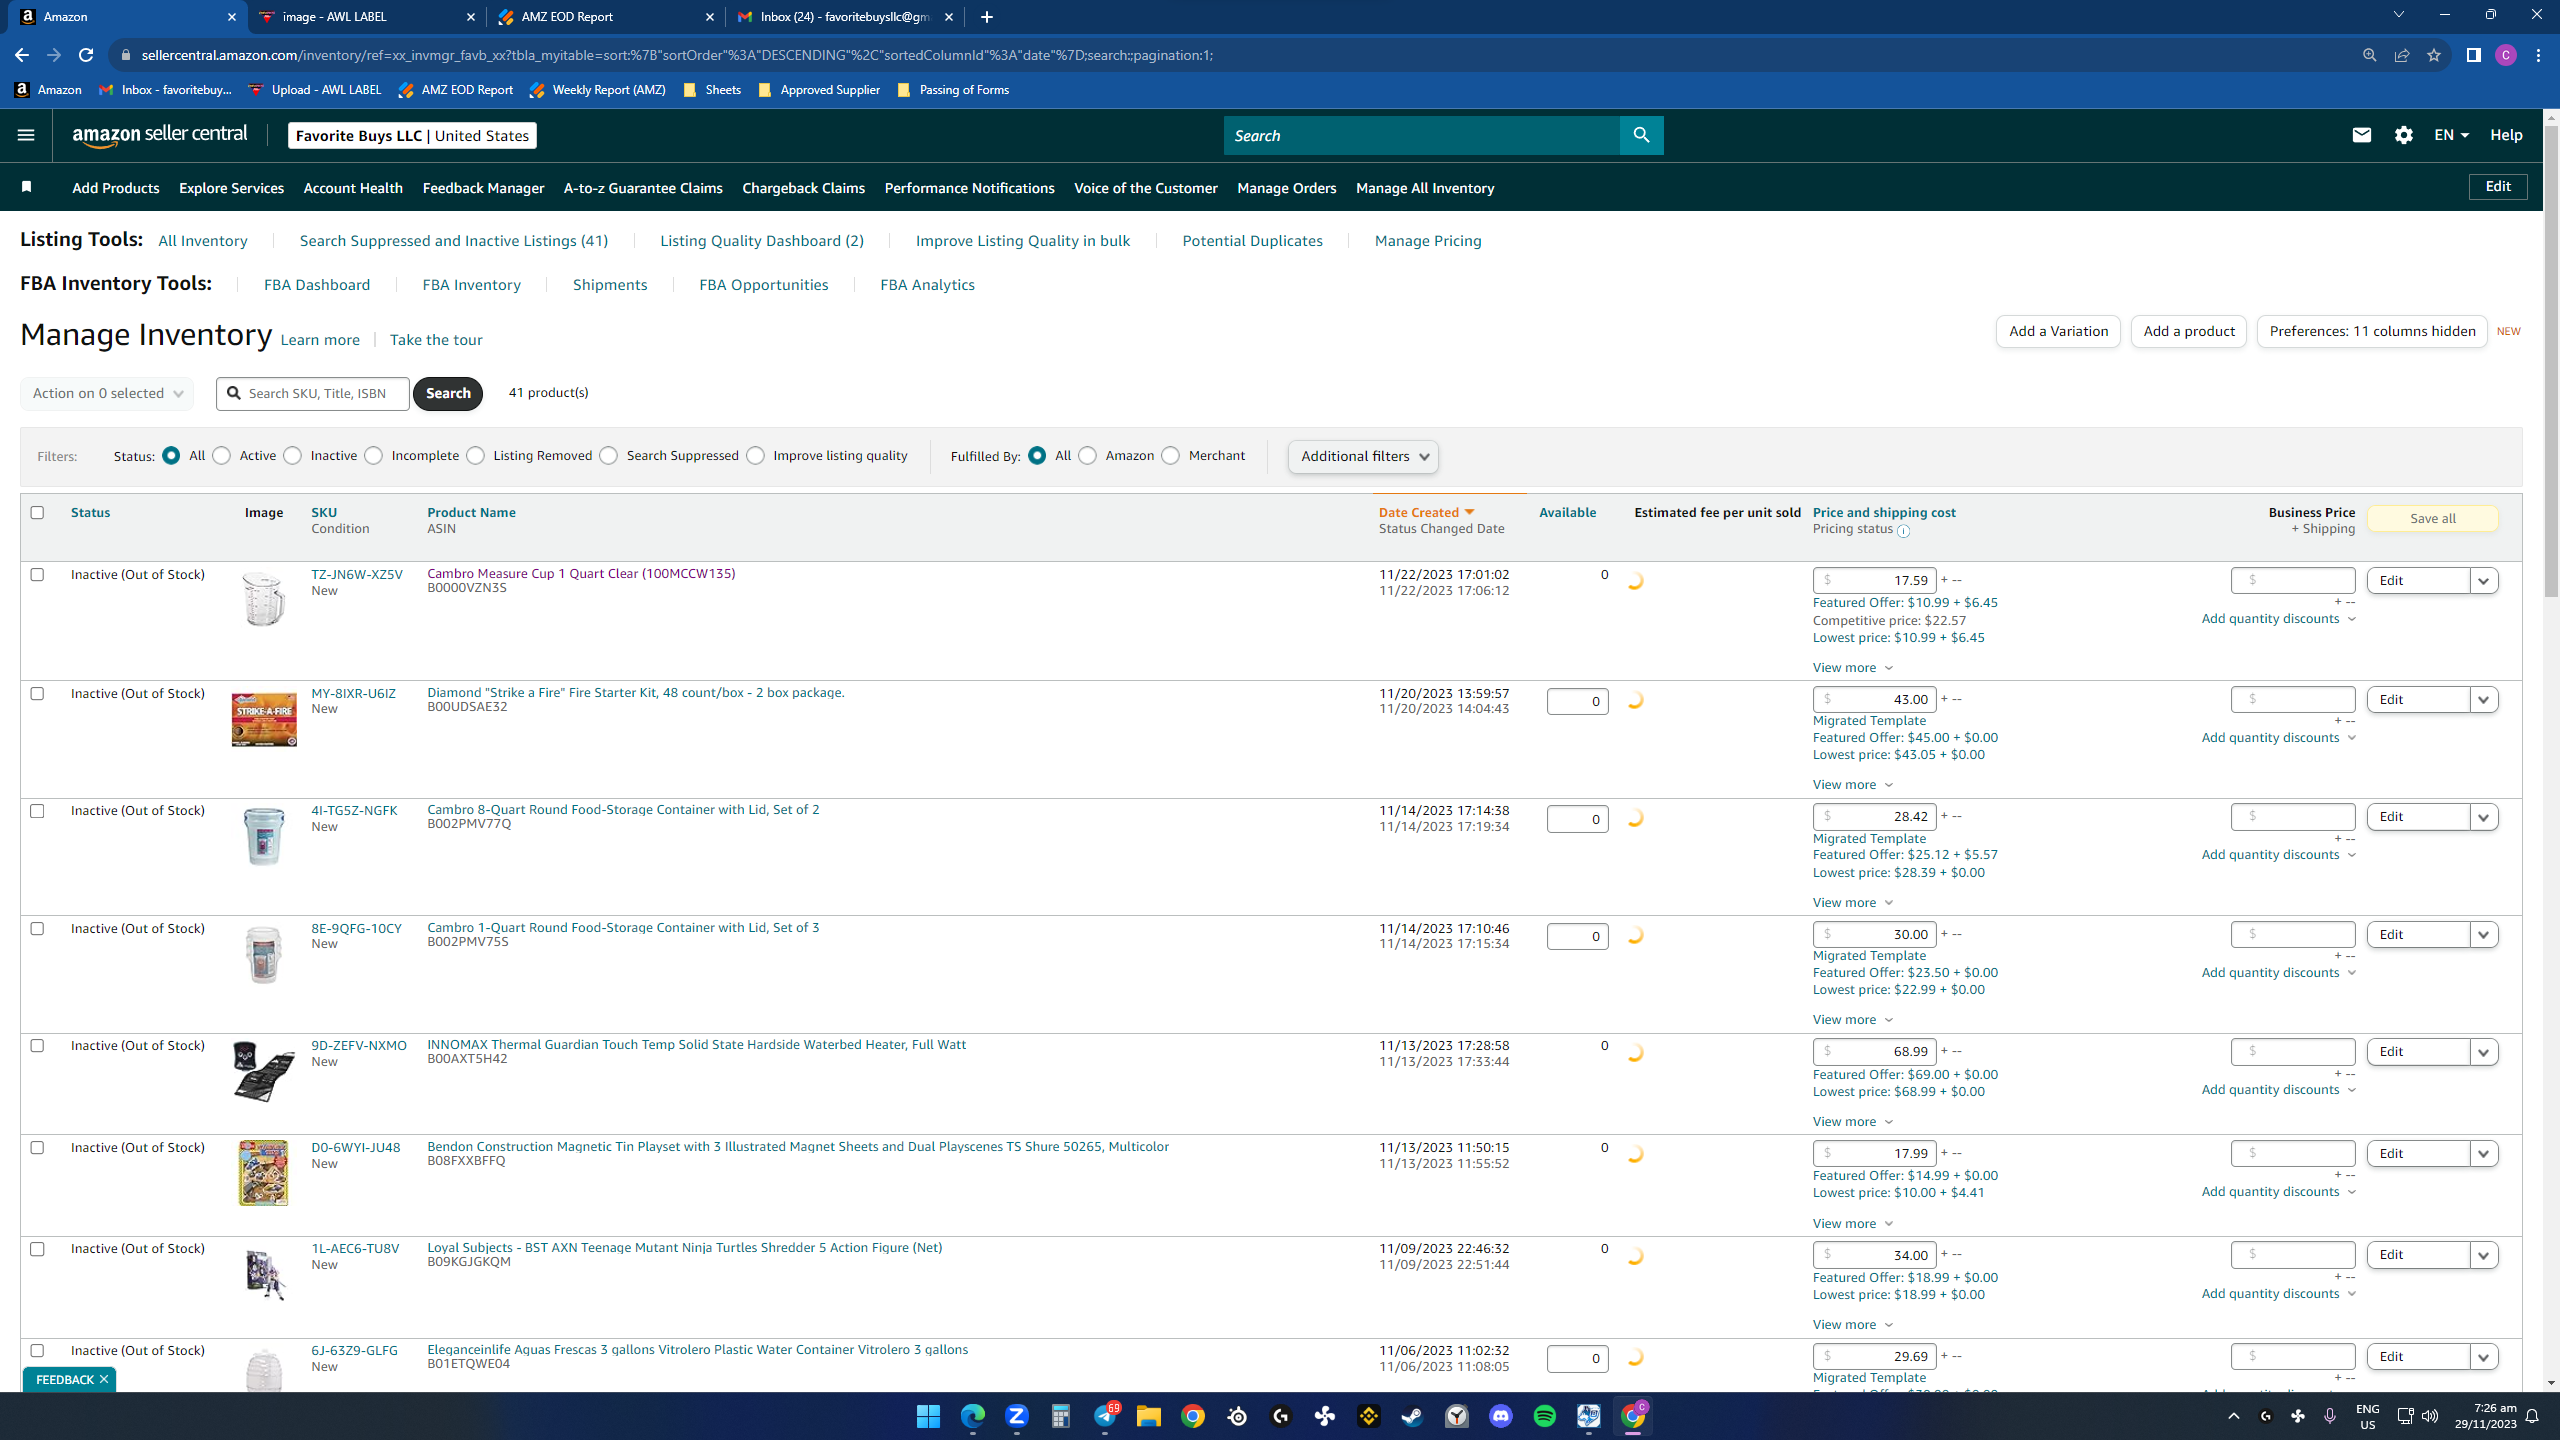The width and height of the screenshot is (2560, 1440).
Task: Open the hamburger navigation menu
Action: [26, 135]
